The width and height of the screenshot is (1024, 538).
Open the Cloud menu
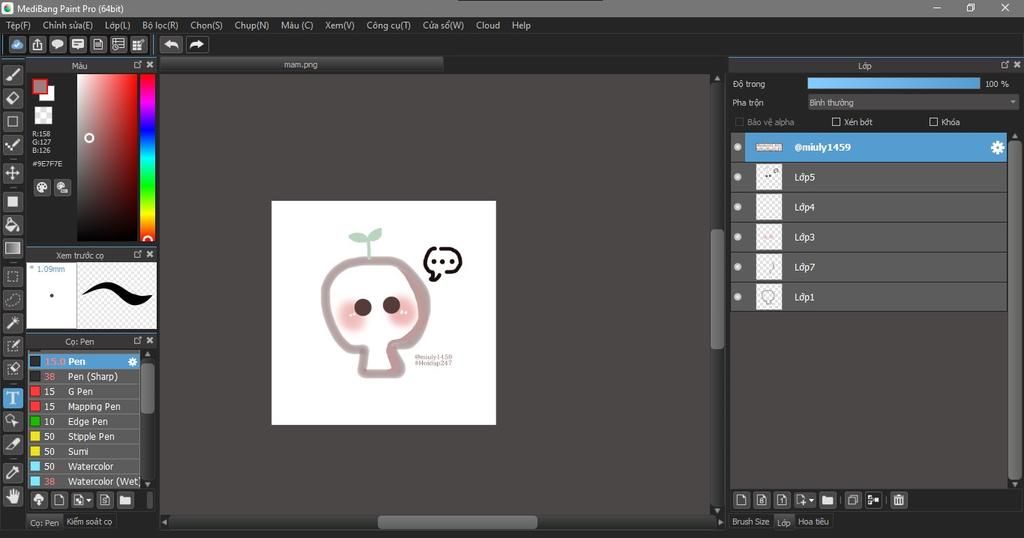(x=488, y=25)
